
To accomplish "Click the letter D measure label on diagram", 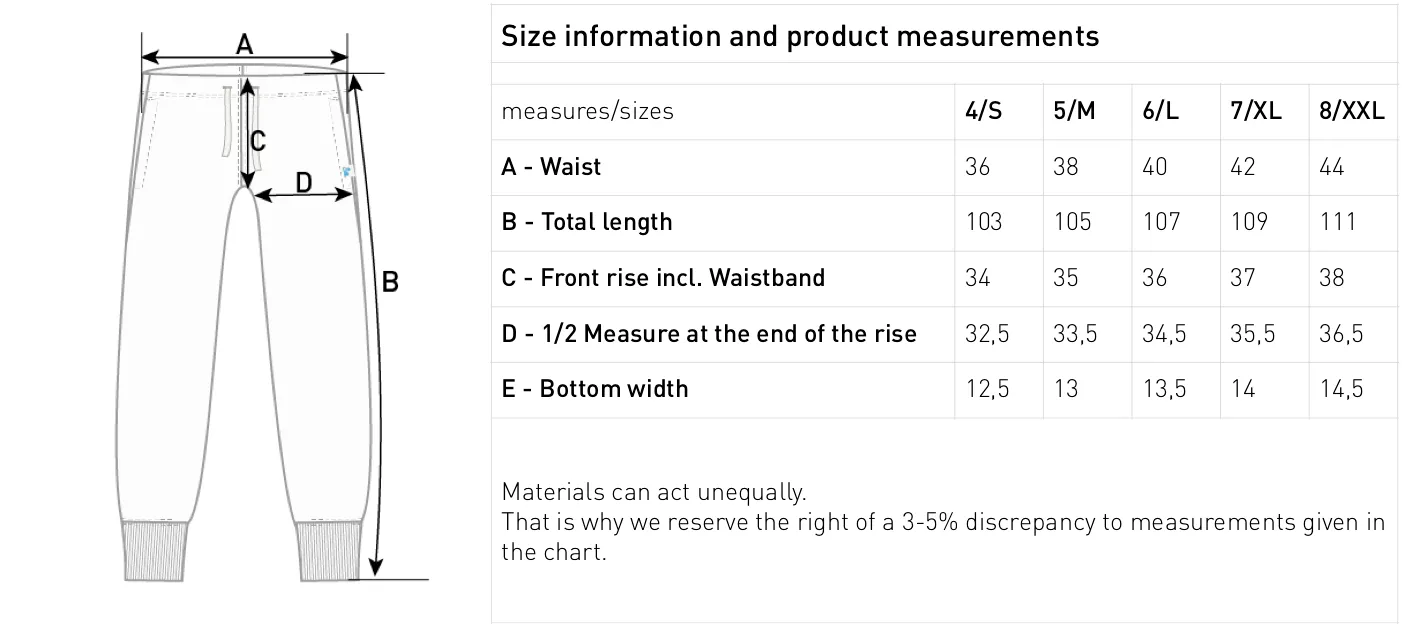I will pos(304,182).
